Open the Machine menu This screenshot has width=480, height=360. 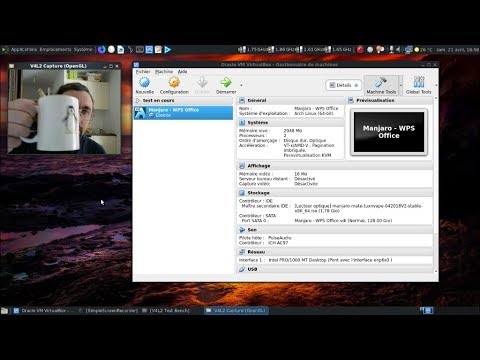click(164, 72)
